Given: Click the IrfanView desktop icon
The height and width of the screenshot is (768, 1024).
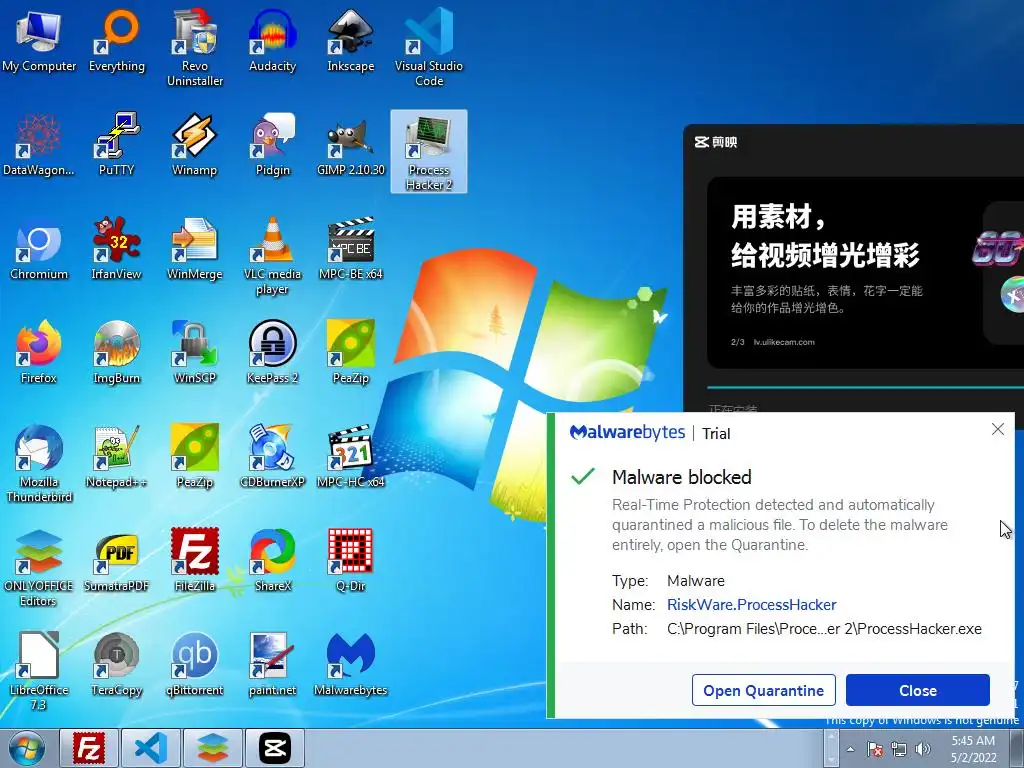Looking at the screenshot, I should click(x=117, y=248).
